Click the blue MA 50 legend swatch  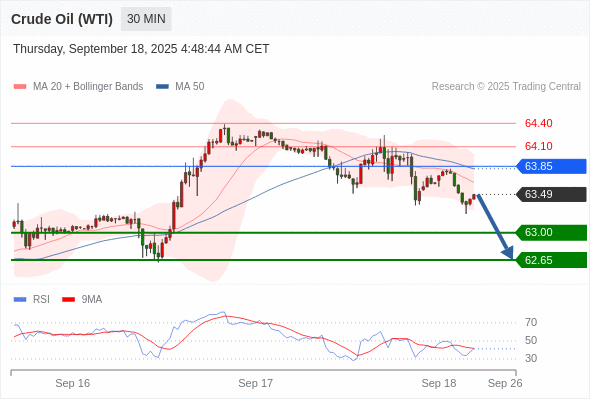click(162, 87)
